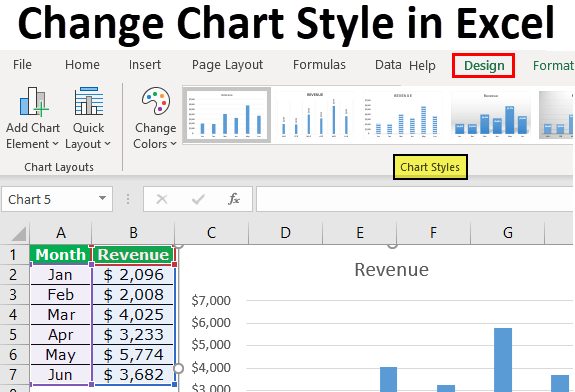Click the Name Box showing Chart 5
Image resolution: width=575 pixels, height=392 pixels.
pyautogui.click(x=56, y=199)
